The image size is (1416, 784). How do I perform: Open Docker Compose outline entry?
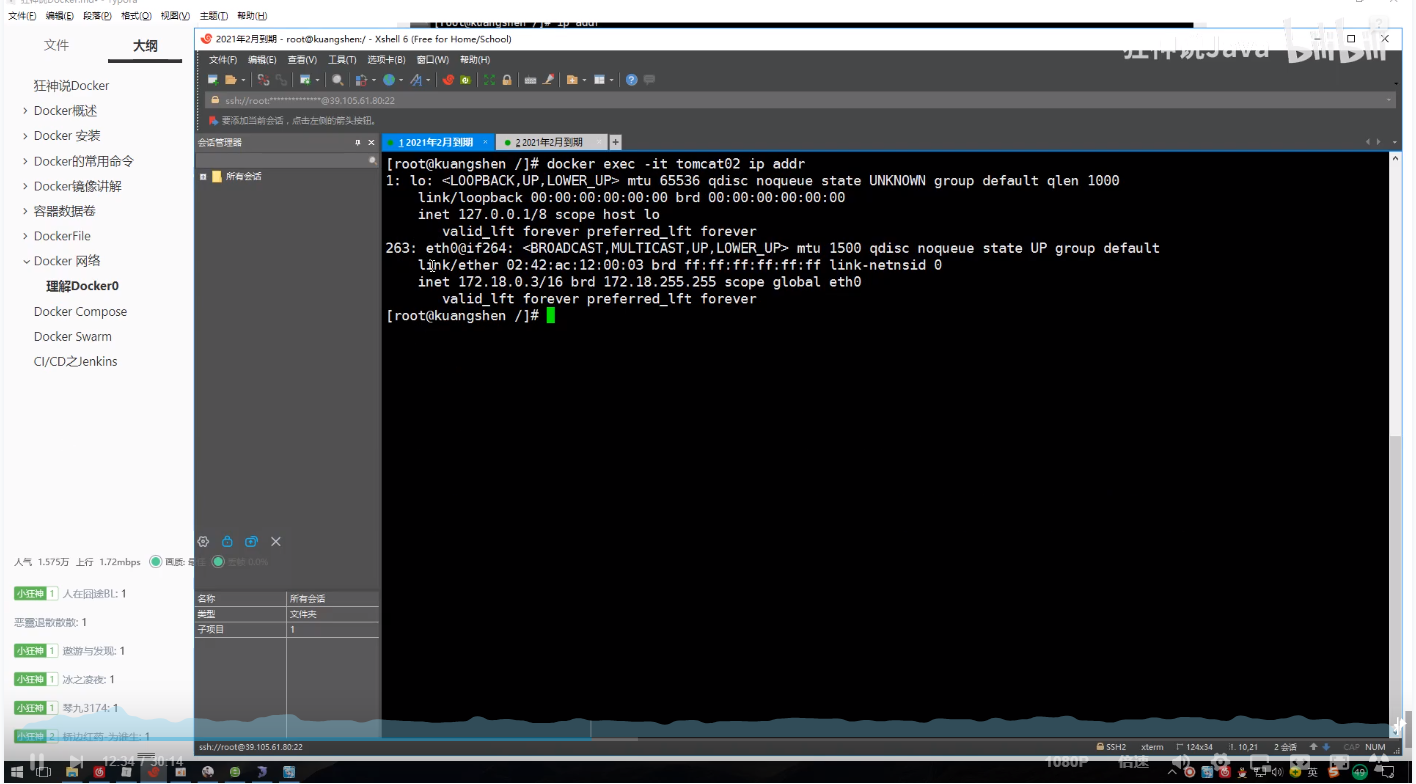coord(80,312)
